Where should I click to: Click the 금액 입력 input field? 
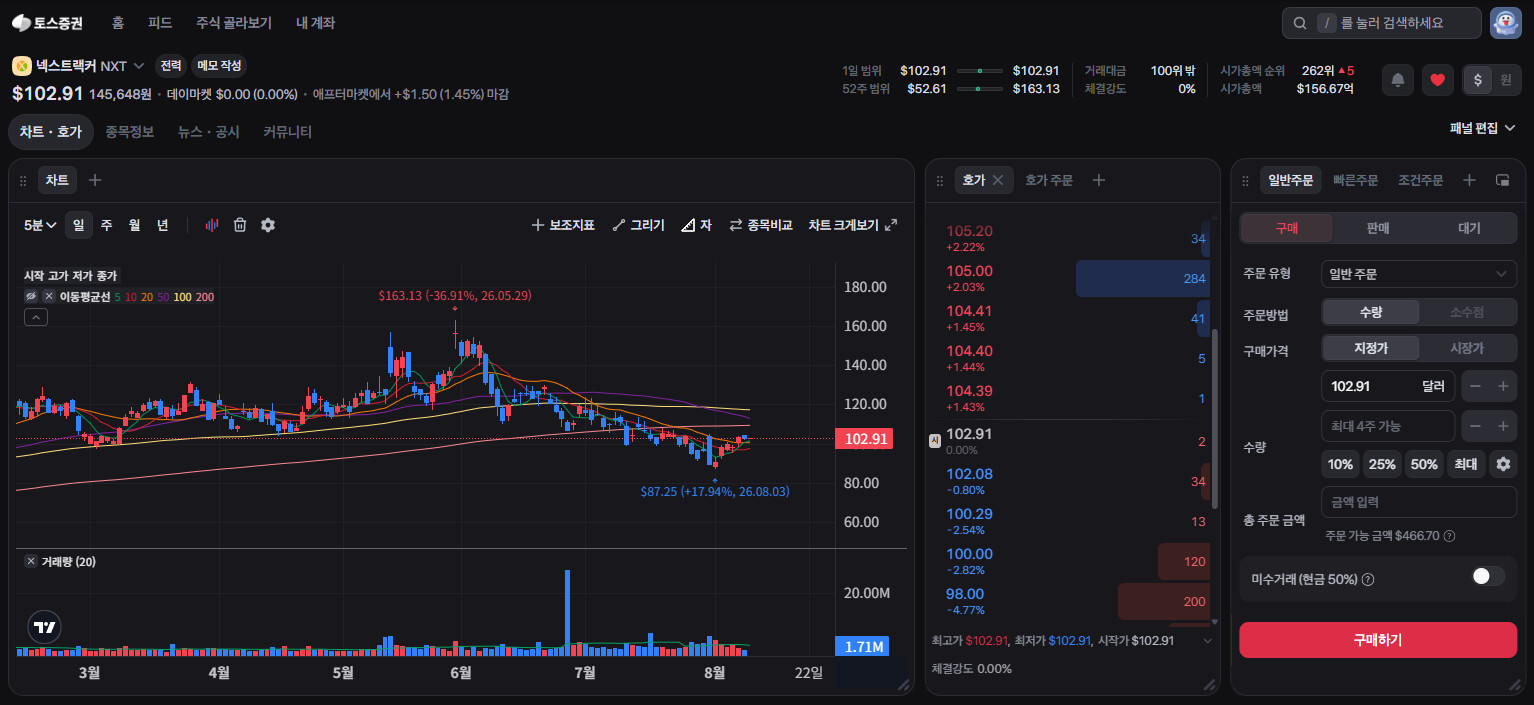tap(1419, 502)
